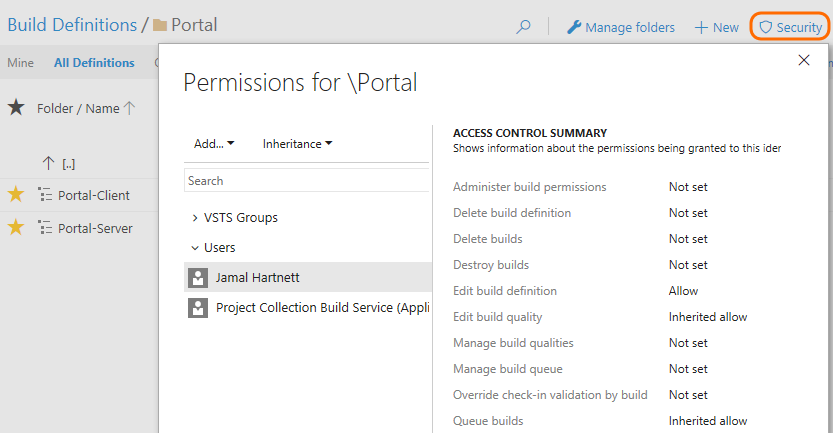Screen dimensions: 833x433
Task: Collapse the Users node
Action: coord(195,248)
